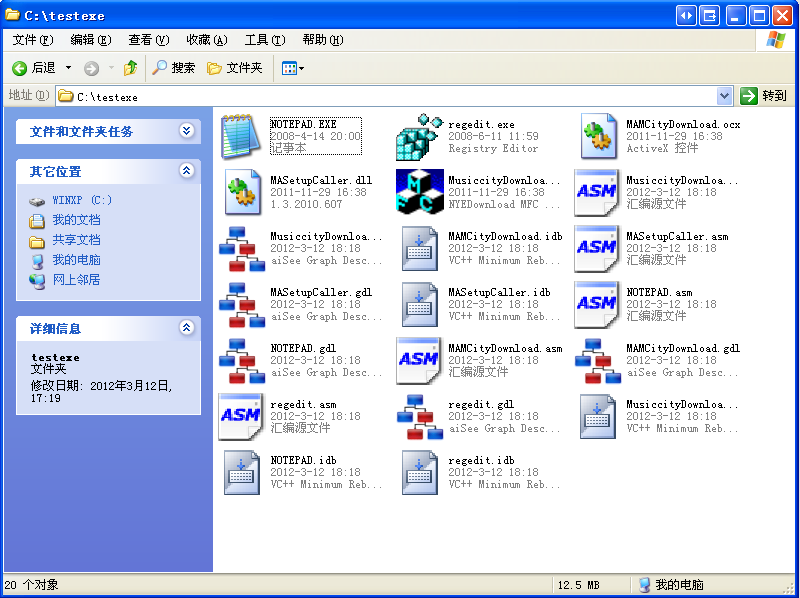Select the NOTEPAD.gdl graph icon

[241, 361]
